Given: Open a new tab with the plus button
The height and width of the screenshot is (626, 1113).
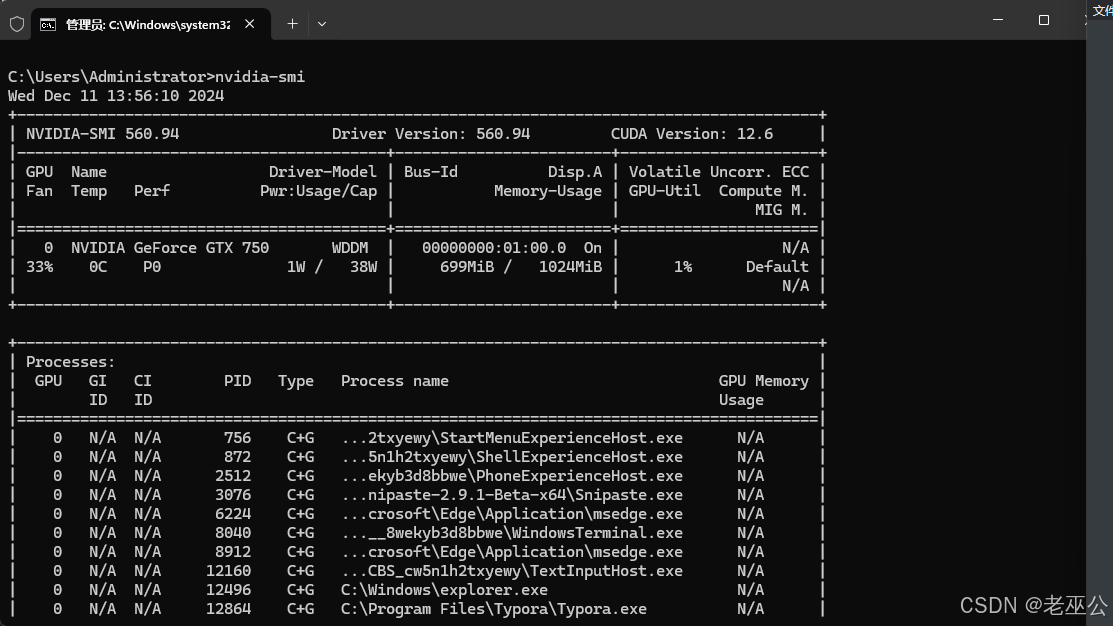Looking at the screenshot, I should pyautogui.click(x=292, y=24).
